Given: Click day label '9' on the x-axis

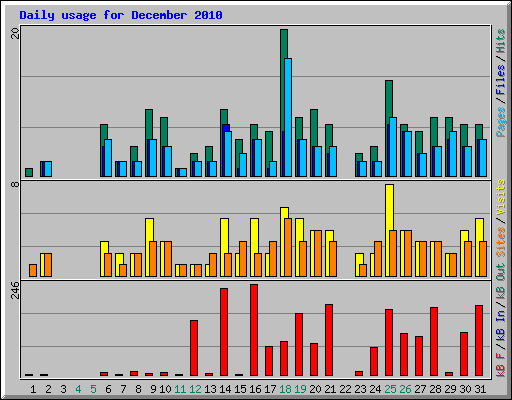Looking at the screenshot, I should [x=153, y=389].
